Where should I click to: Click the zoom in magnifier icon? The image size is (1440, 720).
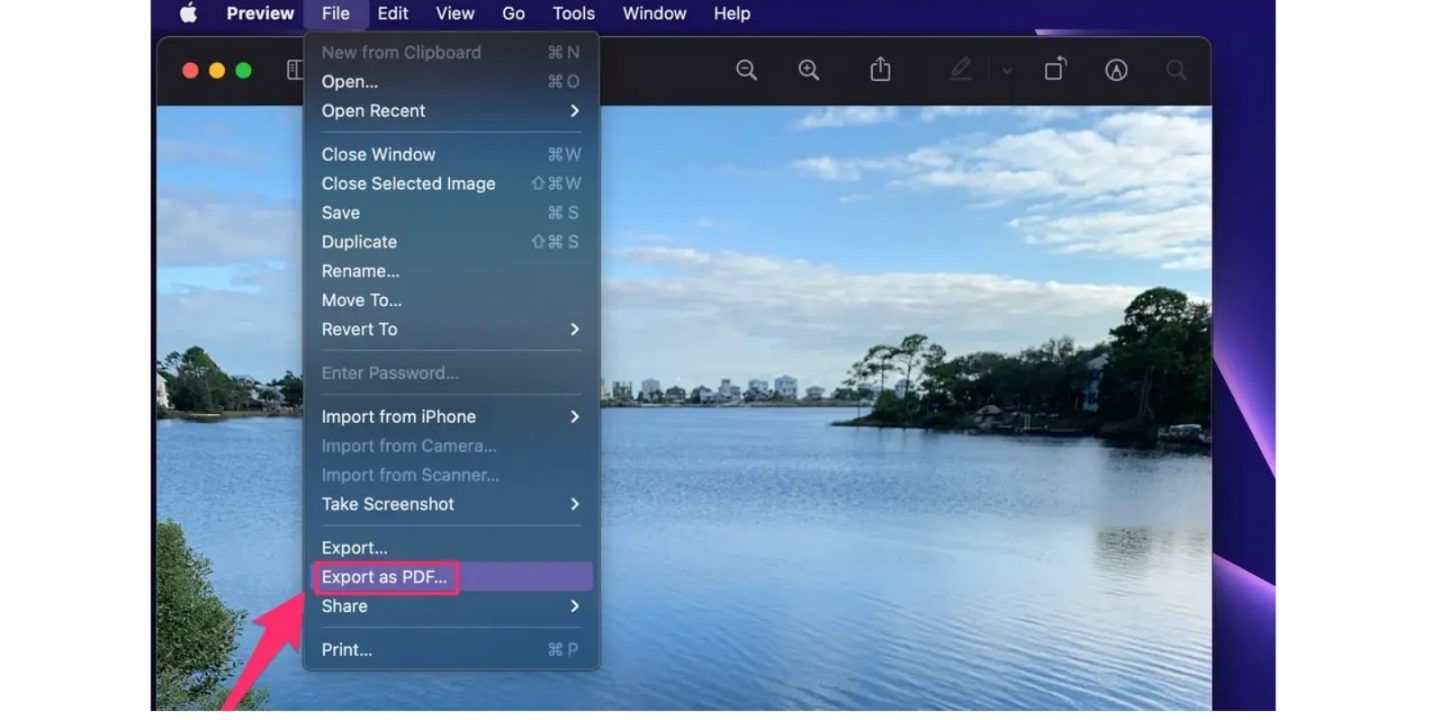(808, 70)
